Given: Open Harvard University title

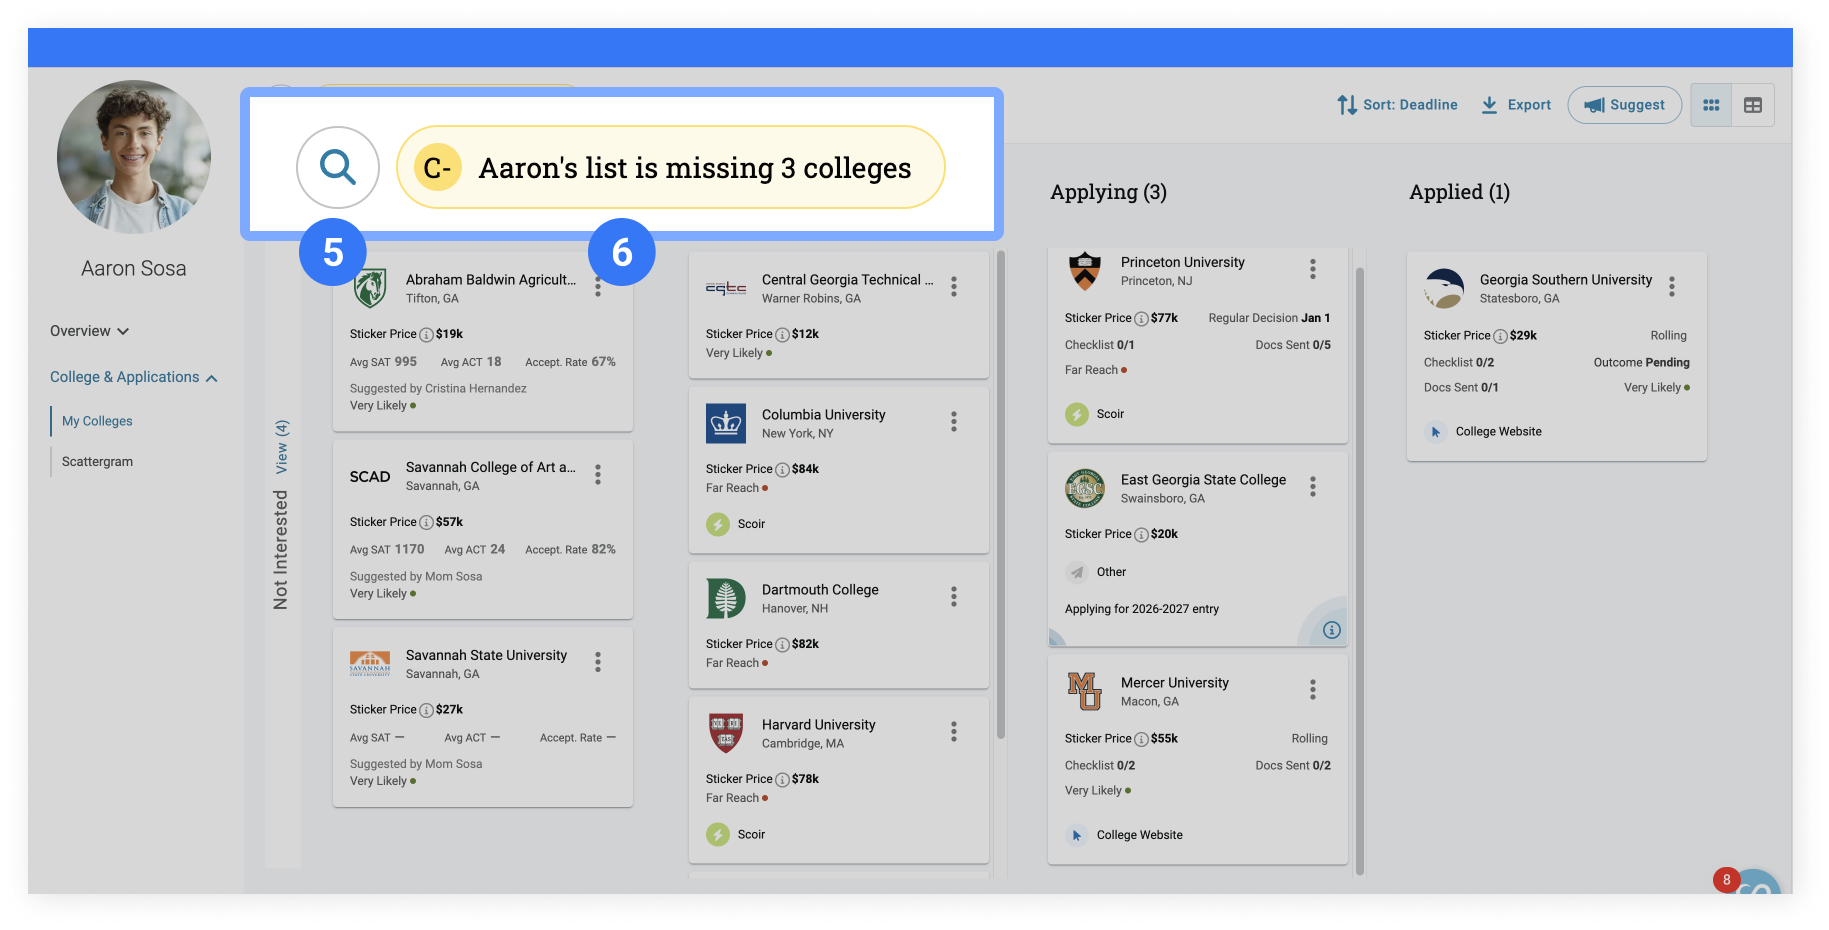Looking at the screenshot, I should click(818, 725).
